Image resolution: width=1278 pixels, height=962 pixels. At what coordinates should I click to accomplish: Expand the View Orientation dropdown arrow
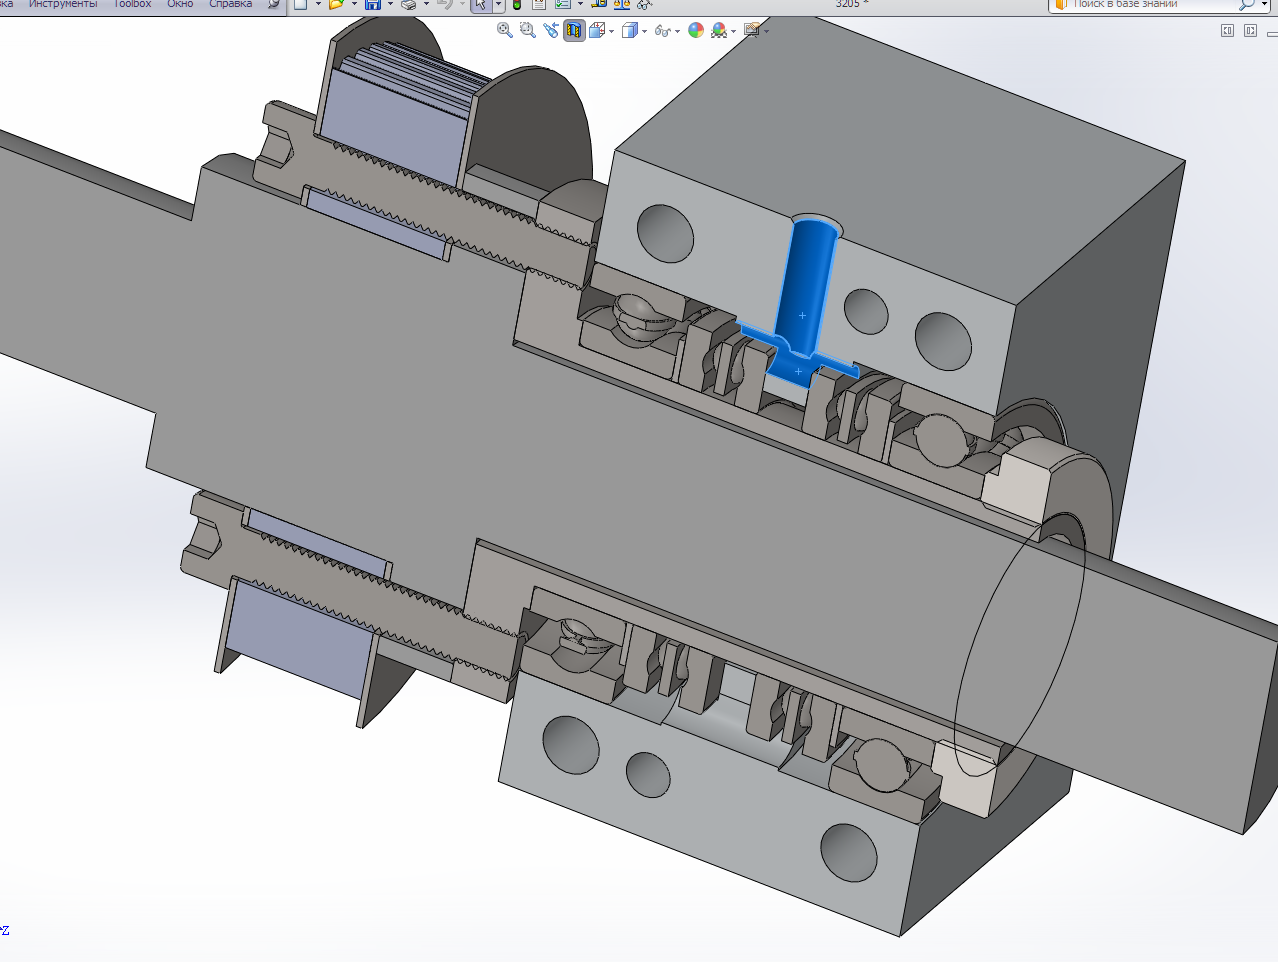[611, 32]
